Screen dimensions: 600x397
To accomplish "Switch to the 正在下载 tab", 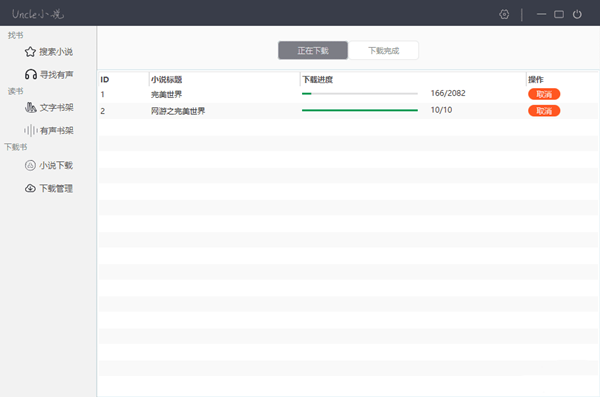I will coord(313,51).
